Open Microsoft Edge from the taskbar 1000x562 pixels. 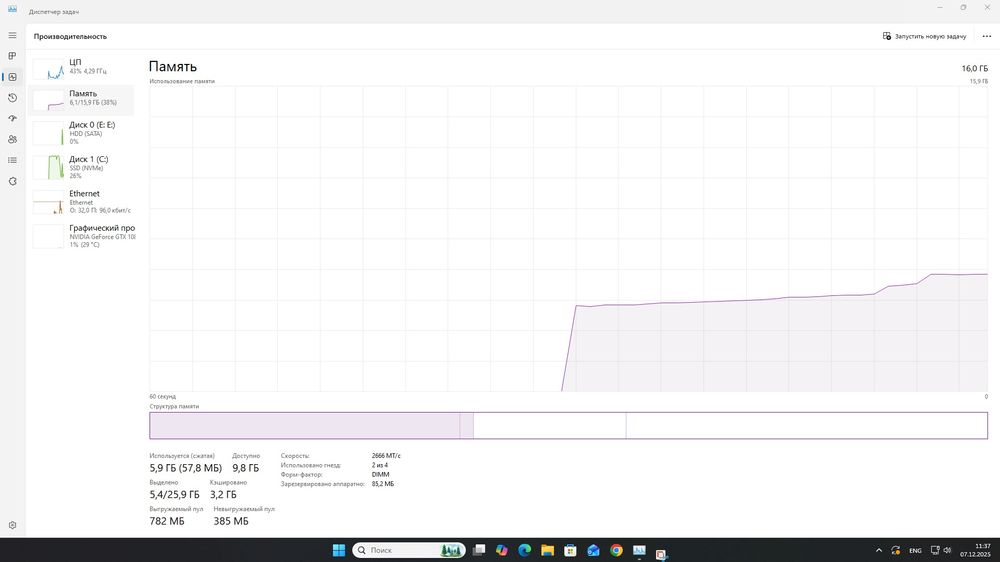click(x=525, y=550)
